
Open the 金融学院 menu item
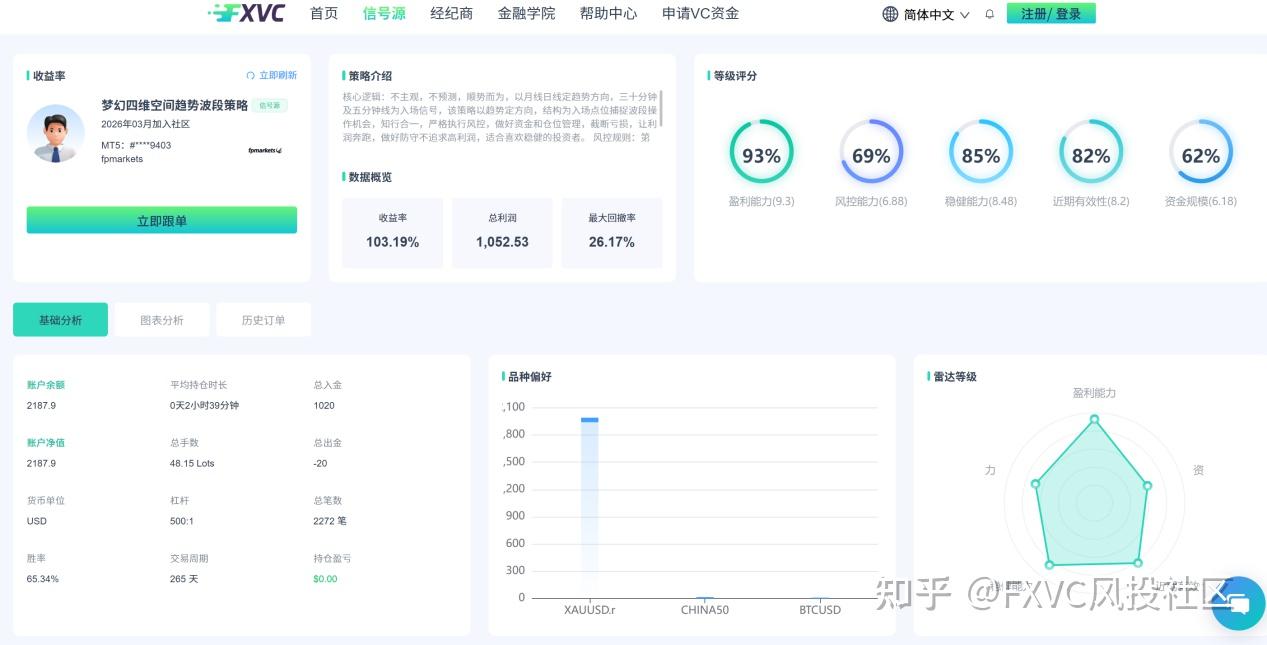(527, 14)
